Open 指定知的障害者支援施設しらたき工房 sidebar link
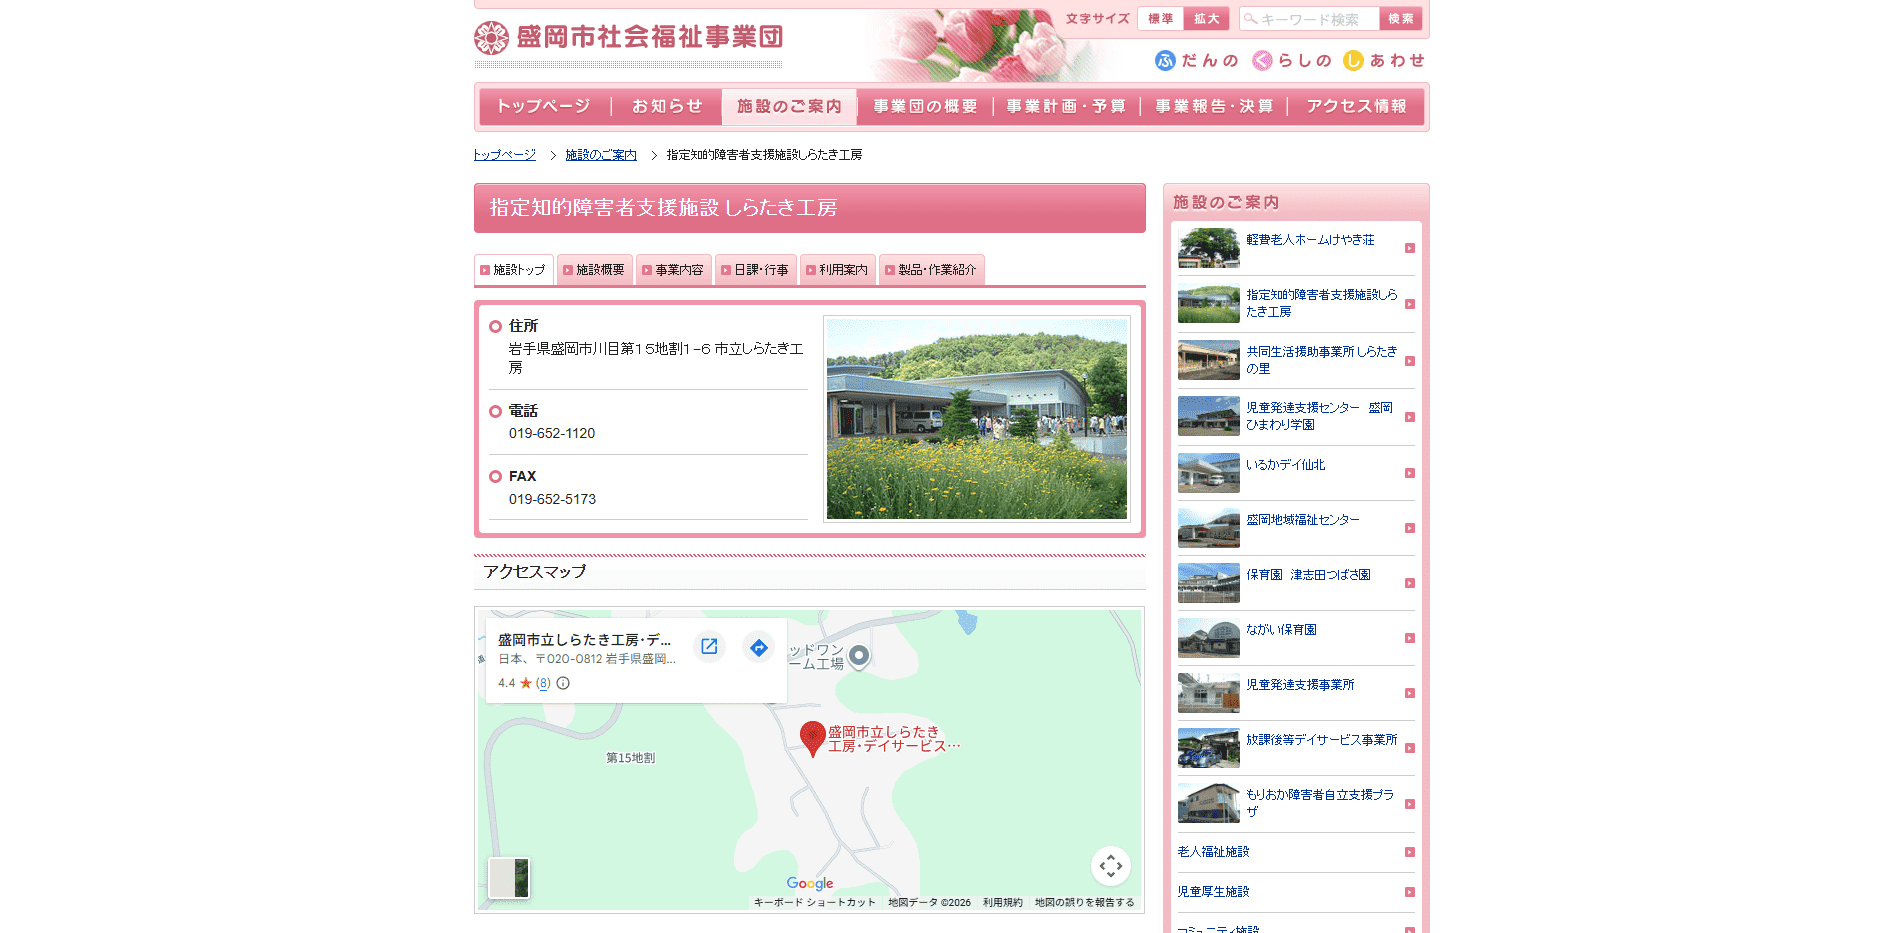 [1321, 303]
